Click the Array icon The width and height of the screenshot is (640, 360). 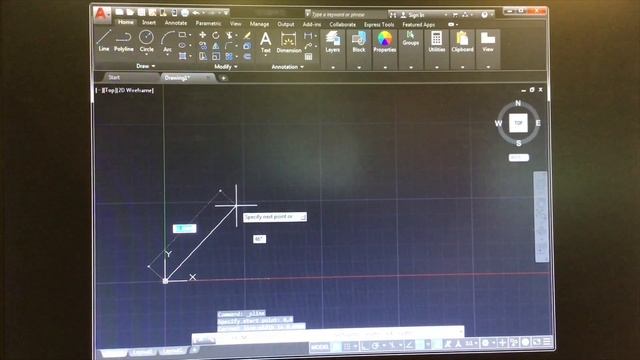point(229,56)
